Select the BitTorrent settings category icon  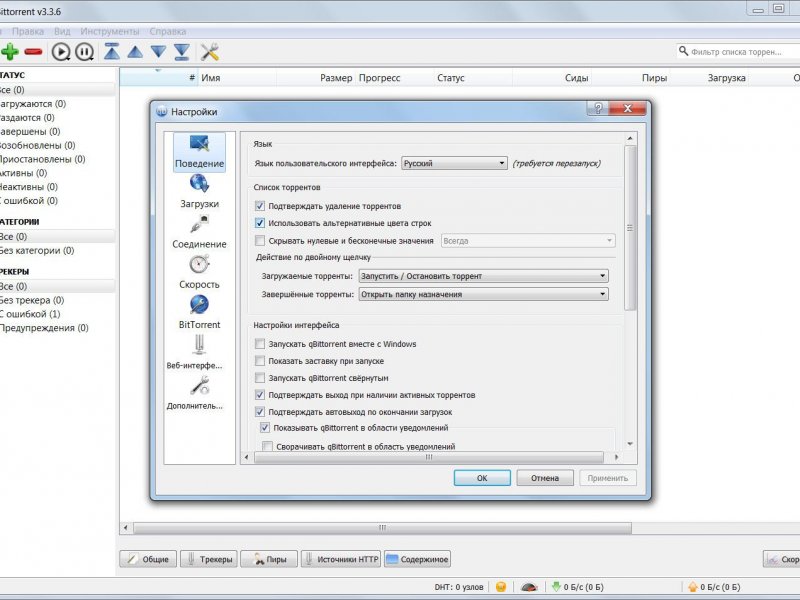[x=199, y=313]
